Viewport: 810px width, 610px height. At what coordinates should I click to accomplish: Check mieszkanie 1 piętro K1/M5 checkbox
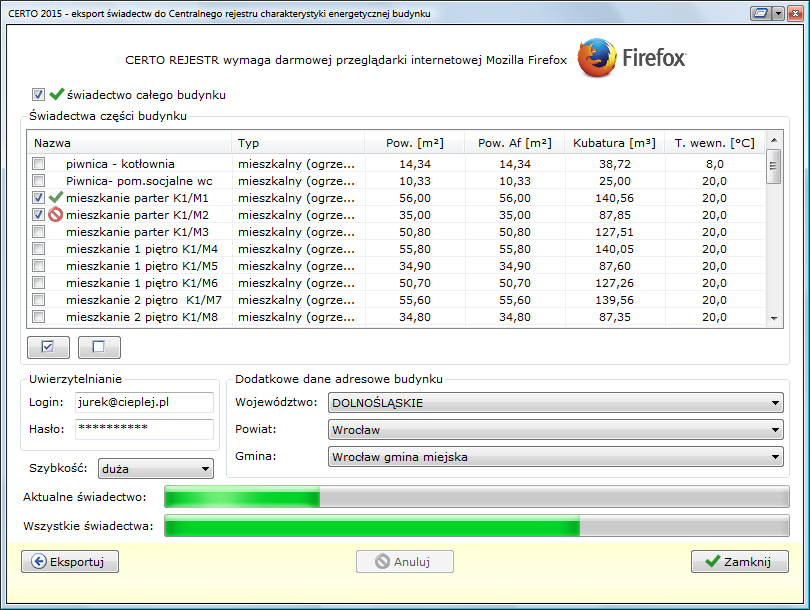(x=38, y=266)
